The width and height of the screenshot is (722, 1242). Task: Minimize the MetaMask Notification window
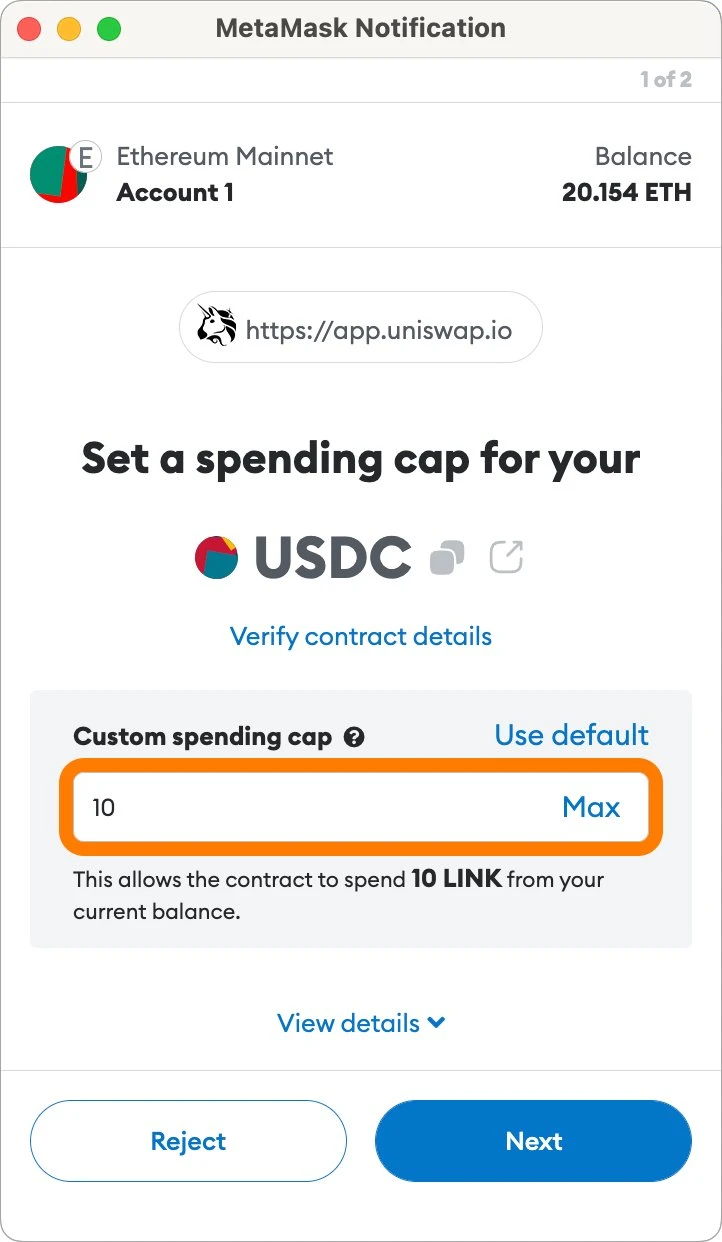pos(69,29)
